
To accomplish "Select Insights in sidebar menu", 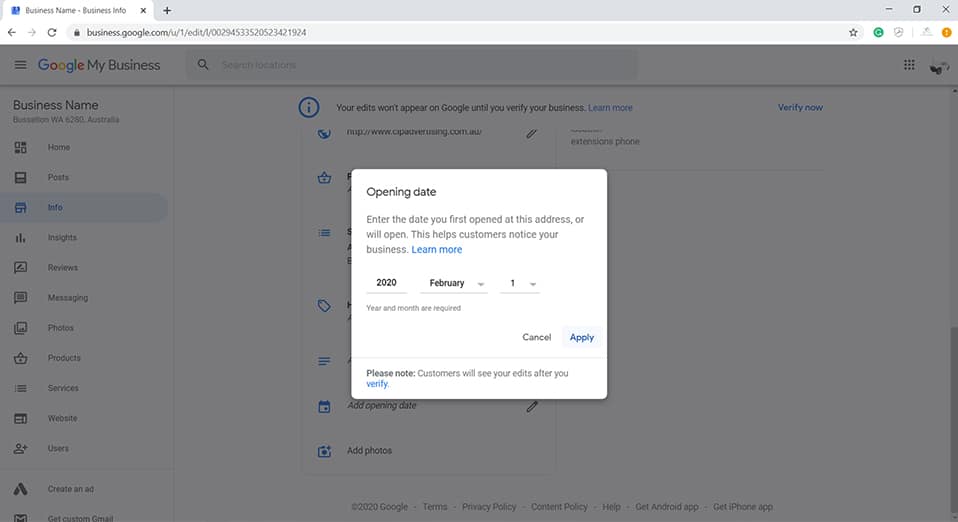I will pyautogui.click(x=62, y=238).
